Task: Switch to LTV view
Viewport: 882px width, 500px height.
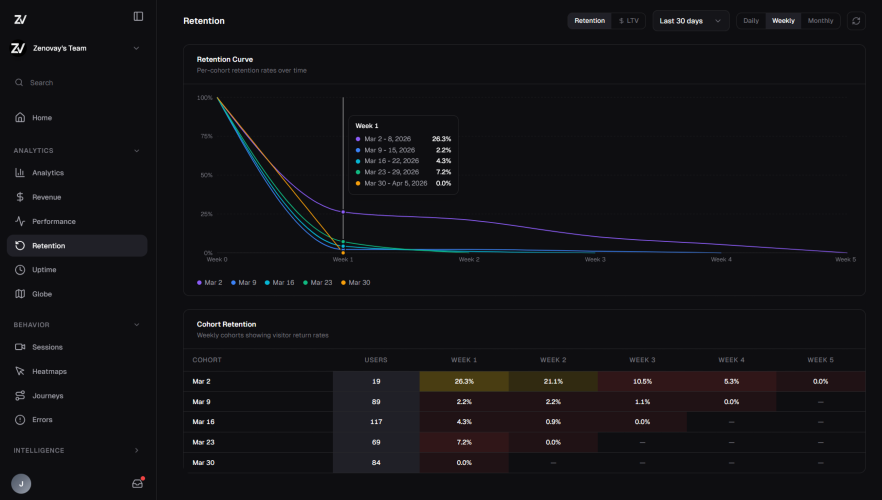Action: pyautogui.click(x=629, y=21)
